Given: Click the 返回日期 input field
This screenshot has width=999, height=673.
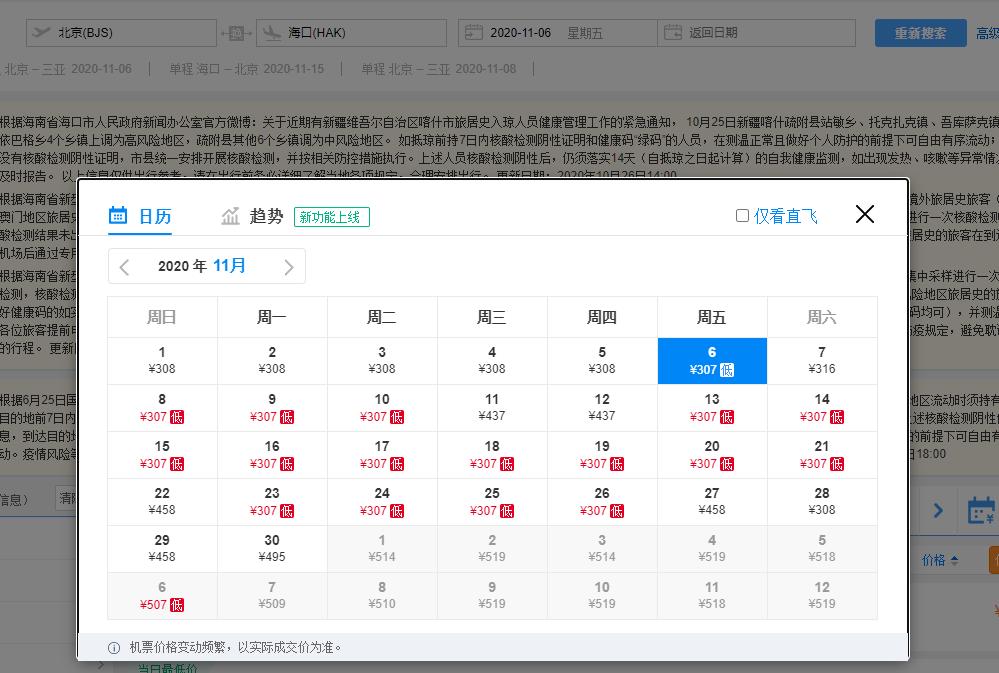Looking at the screenshot, I should (760, 33).
